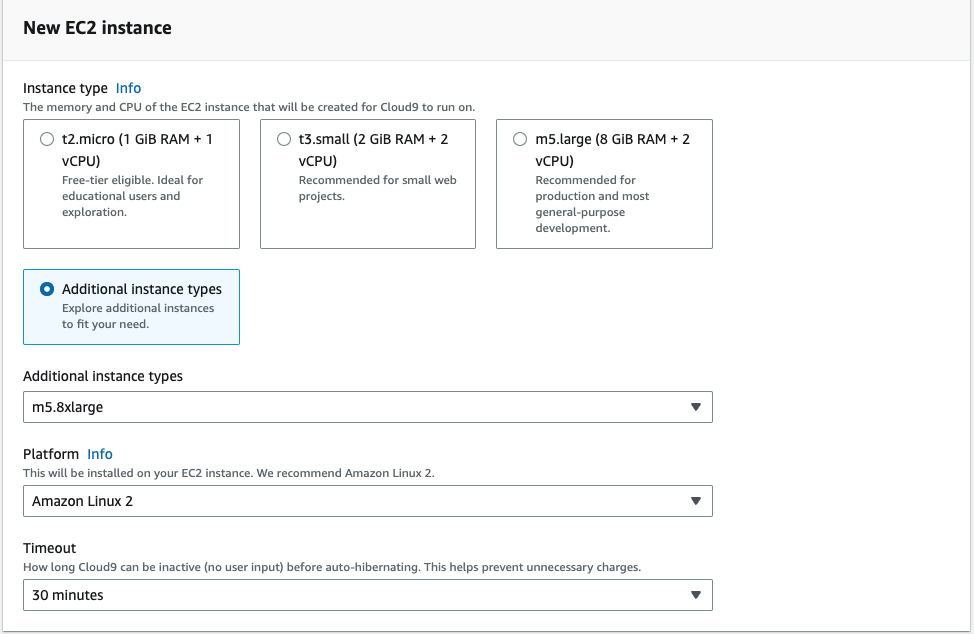Click the Additional instance types card
The image size is (974, 634).
point(131,307)
